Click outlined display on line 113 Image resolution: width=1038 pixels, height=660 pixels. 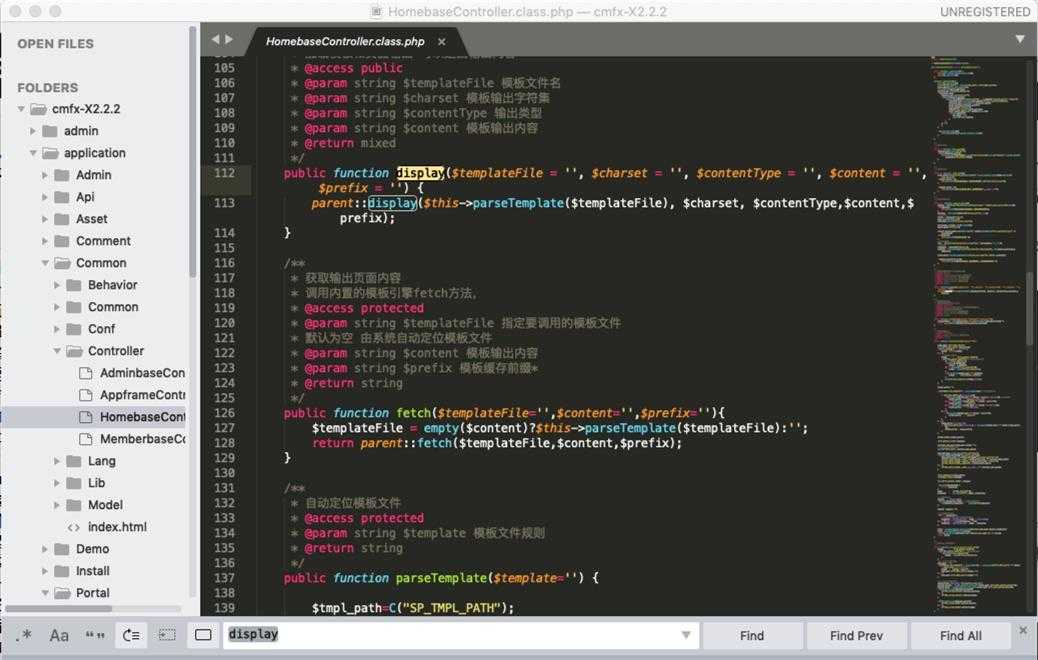point(393,203)
